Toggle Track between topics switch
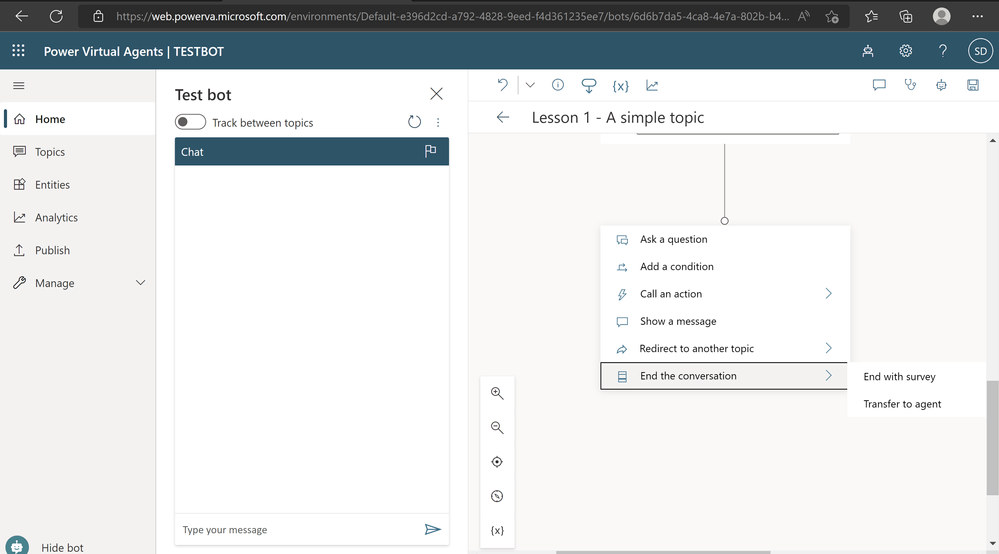 coord(190,122)
